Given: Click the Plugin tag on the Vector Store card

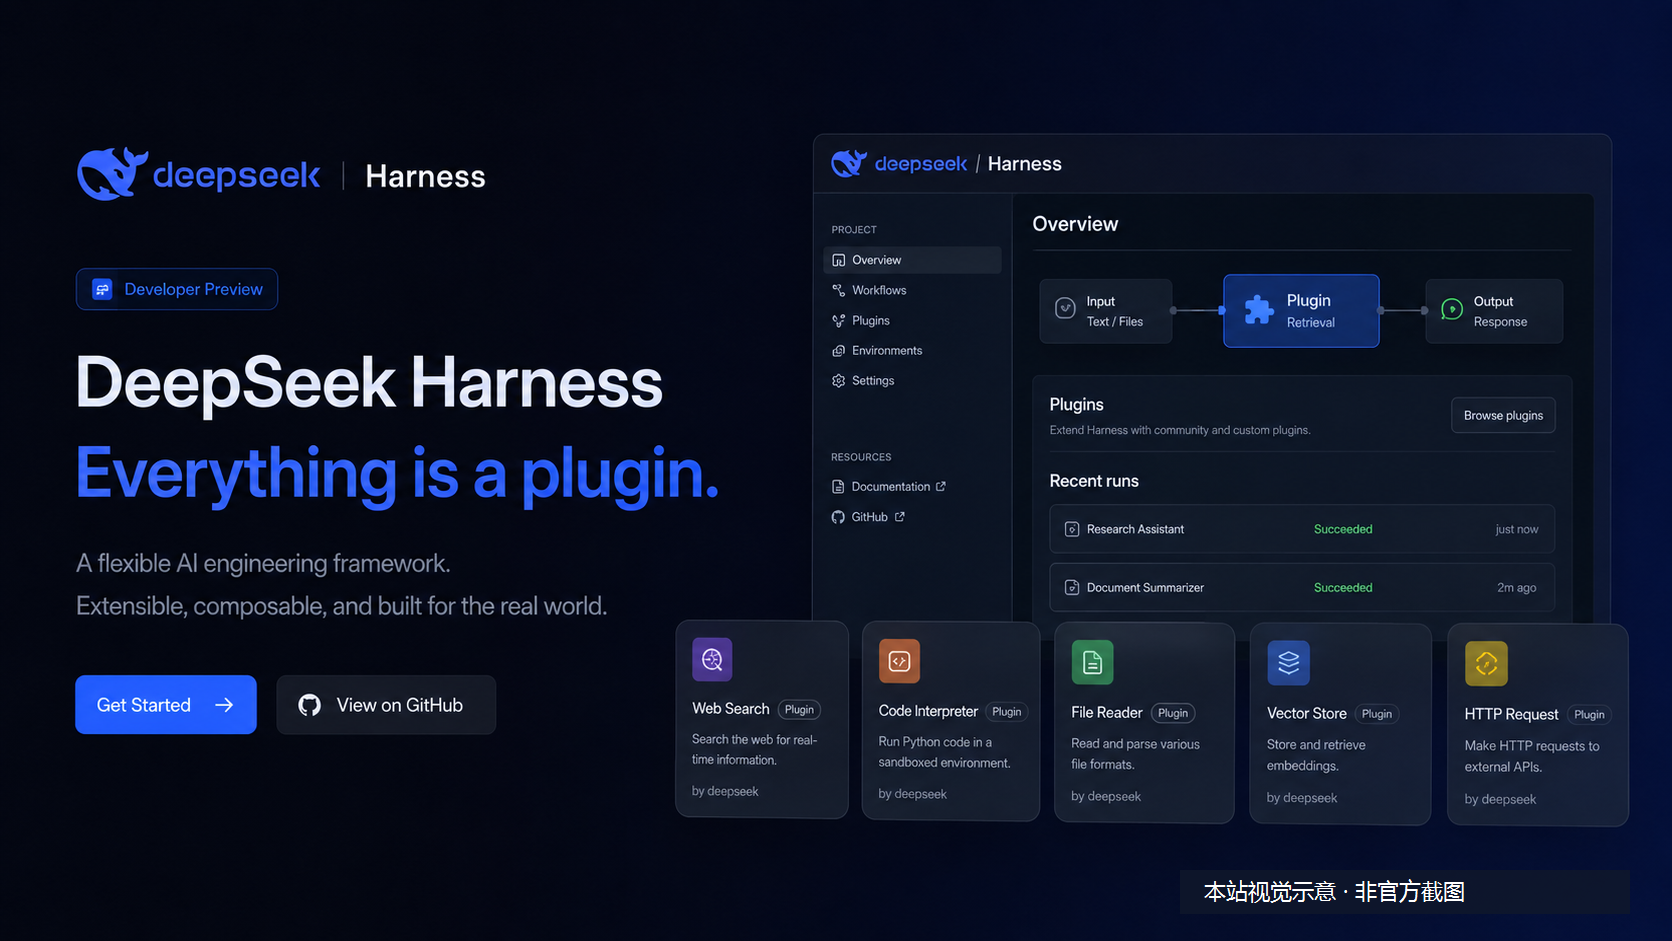Looking at the screenshot, I should (1377, 714).
